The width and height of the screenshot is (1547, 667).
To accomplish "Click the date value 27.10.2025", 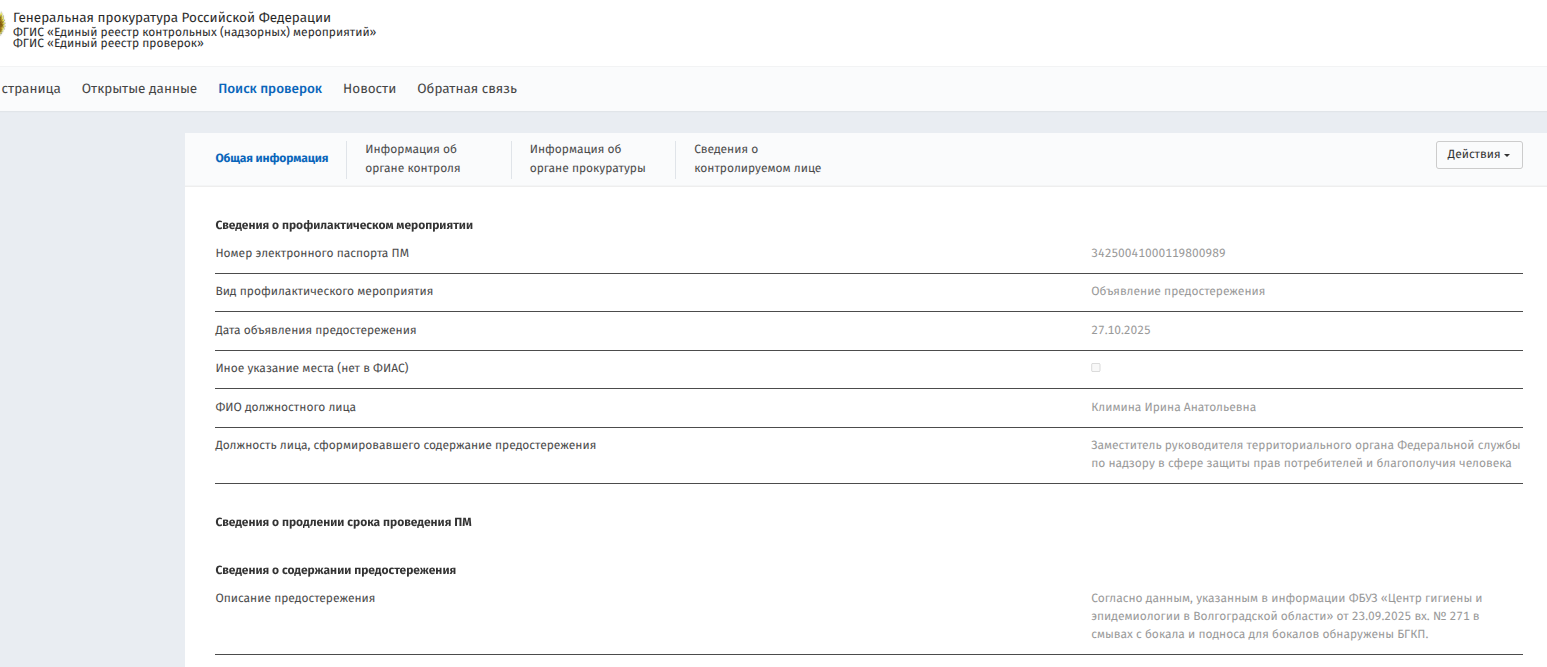I will [1121, 330].
